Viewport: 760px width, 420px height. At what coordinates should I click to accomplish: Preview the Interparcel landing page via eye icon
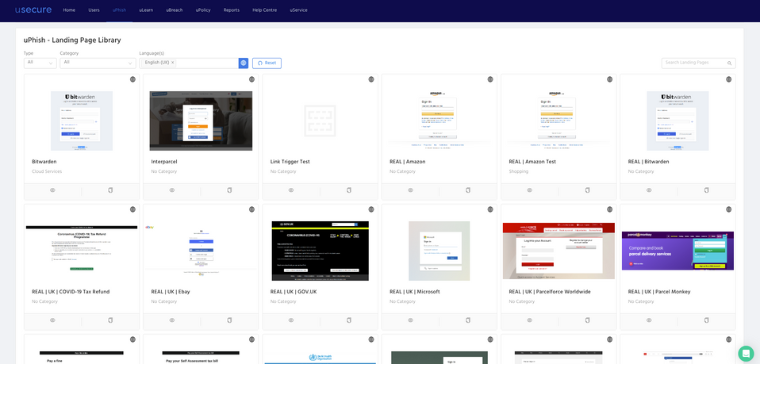click(172, 190)
